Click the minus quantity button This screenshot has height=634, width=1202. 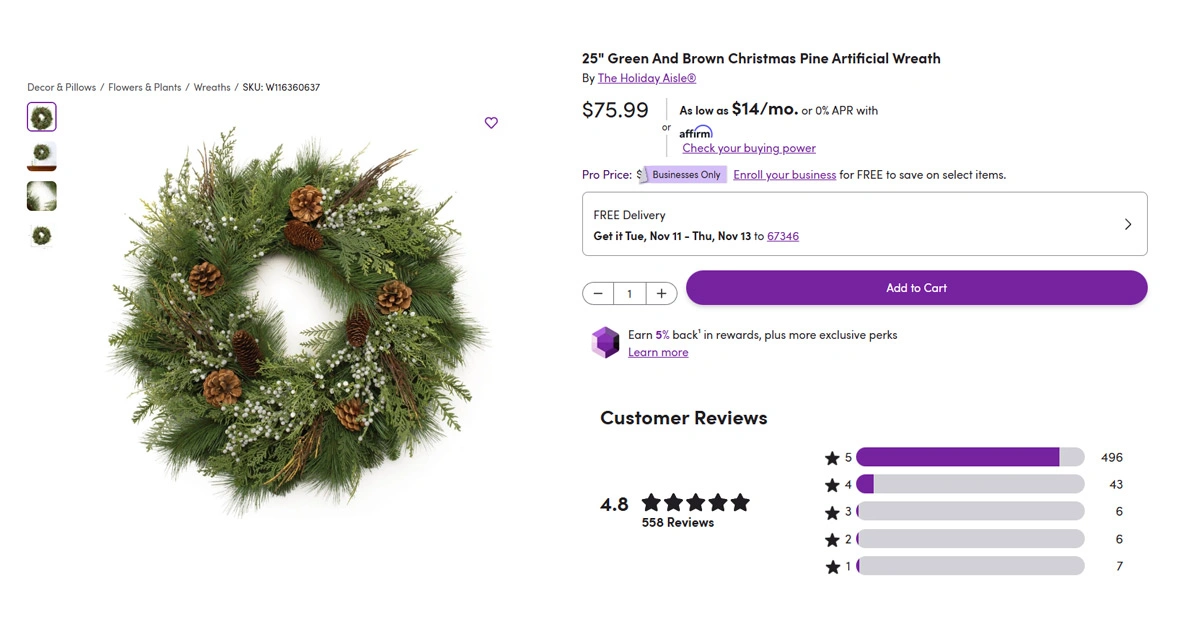click(x=598, y=293)
